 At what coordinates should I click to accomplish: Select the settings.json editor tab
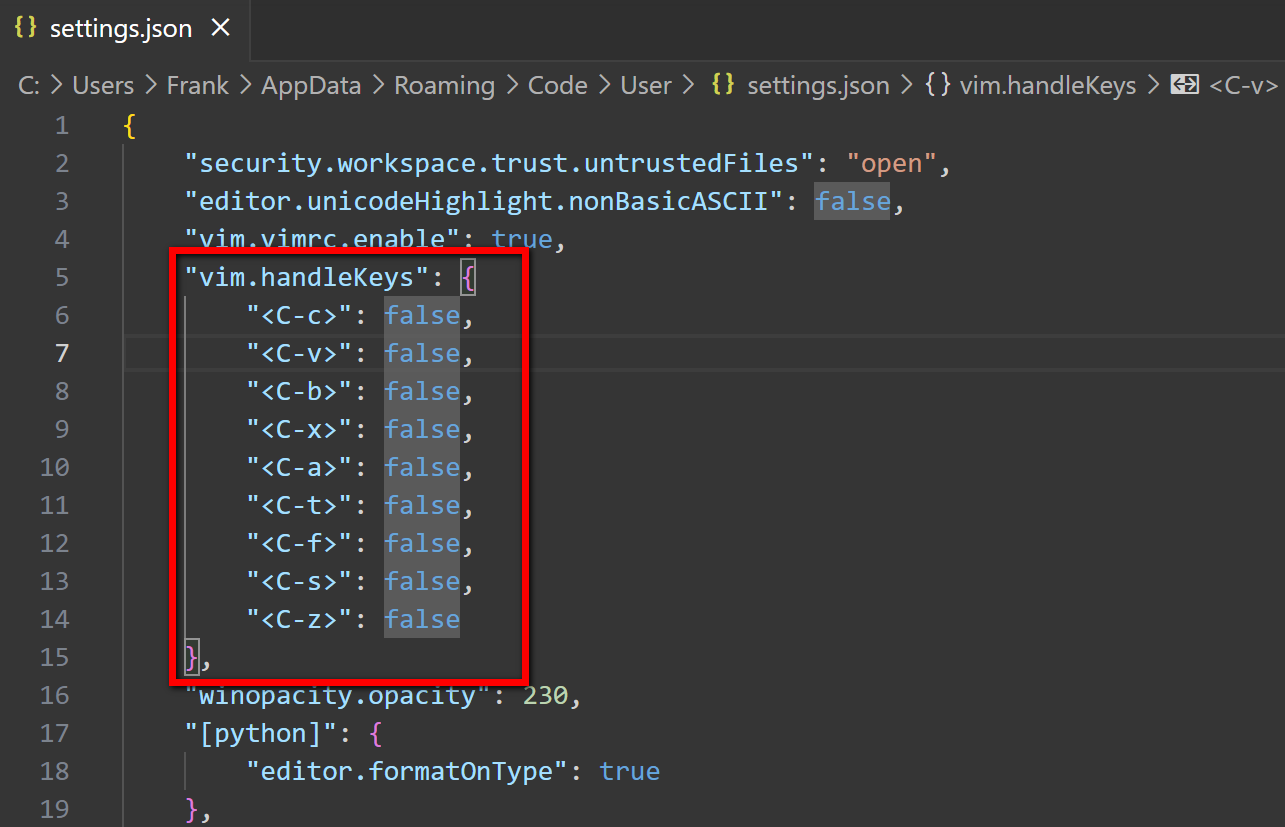point(124,28)
